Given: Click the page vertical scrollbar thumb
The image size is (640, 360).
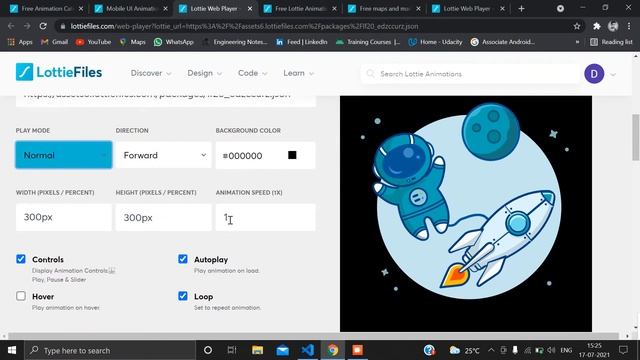Looking at the screenshot, I should [x=636, y=137].
